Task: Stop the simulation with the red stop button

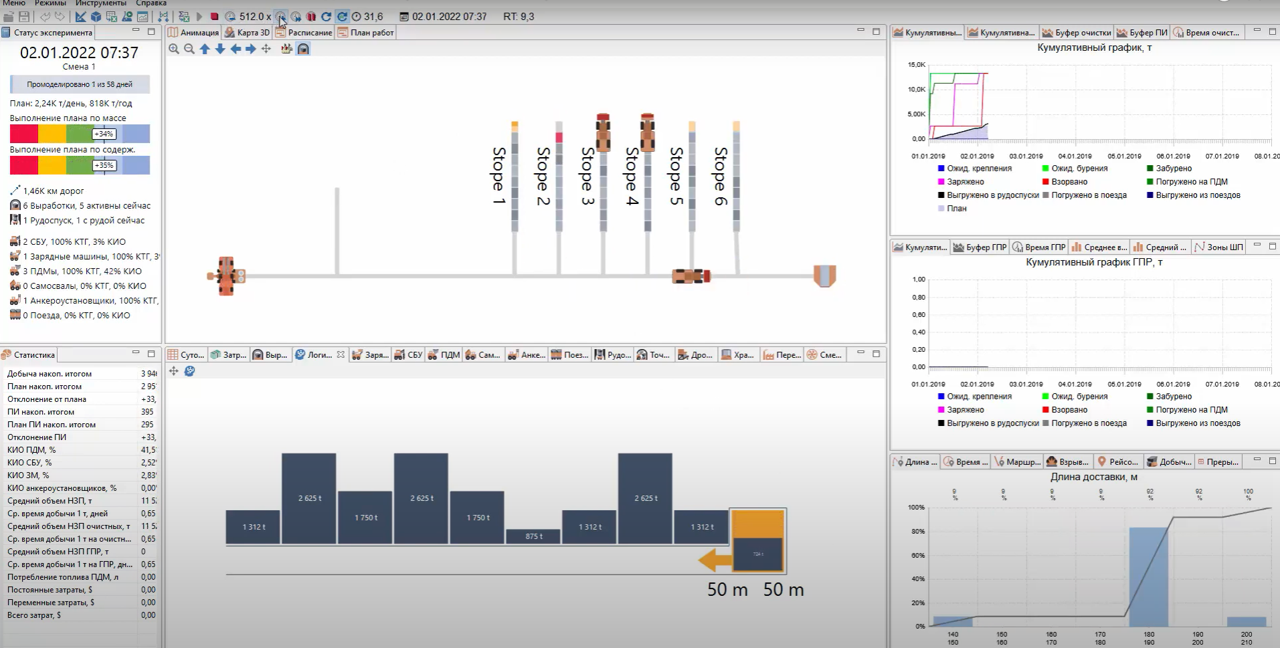Action: click(x=215, y=17)
